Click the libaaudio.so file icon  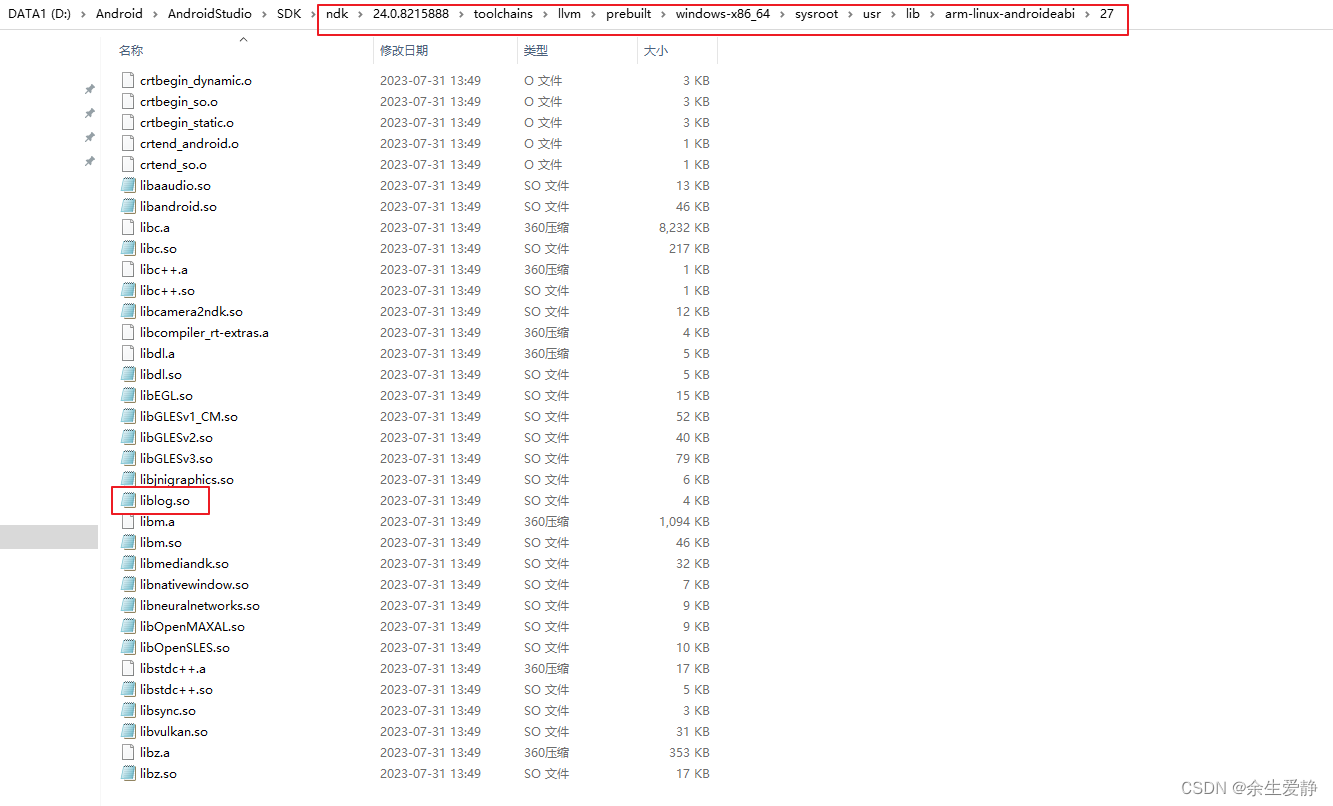[x=127, y=185]
